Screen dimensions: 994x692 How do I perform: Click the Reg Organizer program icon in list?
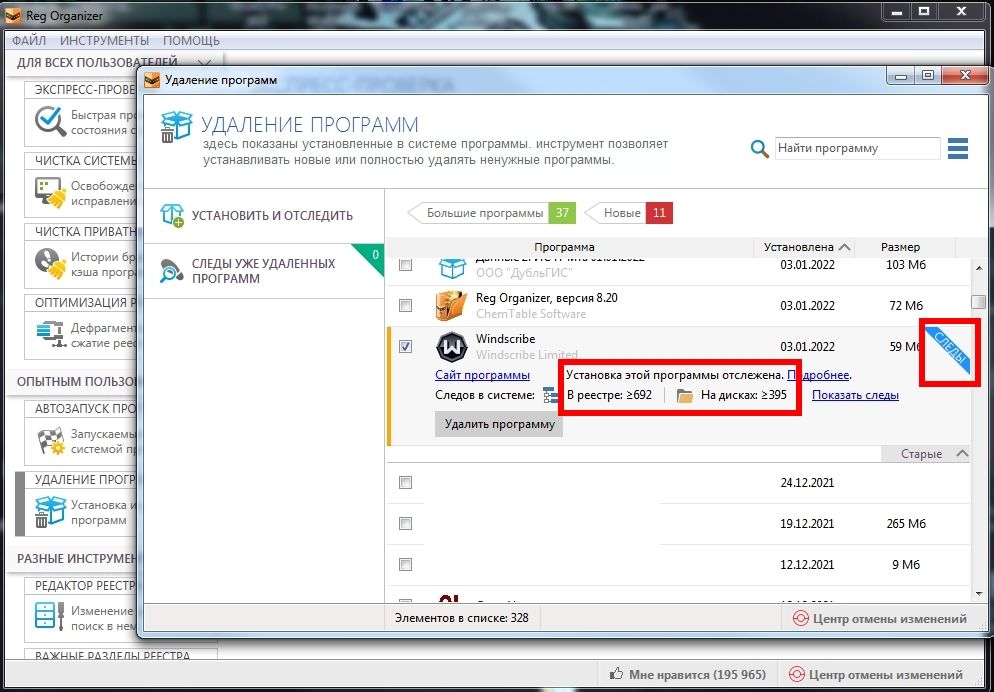(452, 305)
